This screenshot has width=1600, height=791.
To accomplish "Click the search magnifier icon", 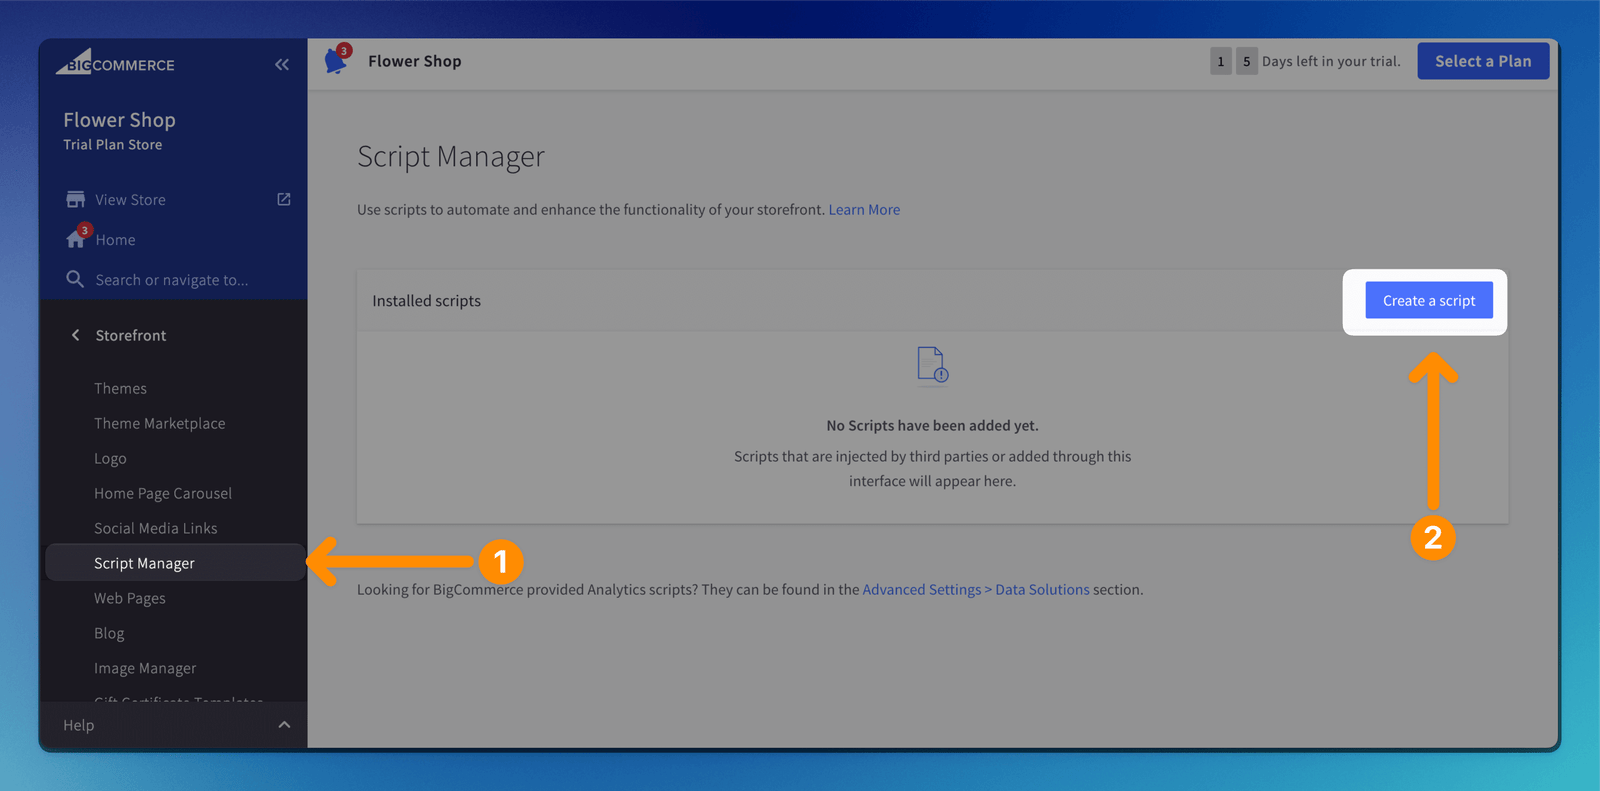I will (75, 279).
